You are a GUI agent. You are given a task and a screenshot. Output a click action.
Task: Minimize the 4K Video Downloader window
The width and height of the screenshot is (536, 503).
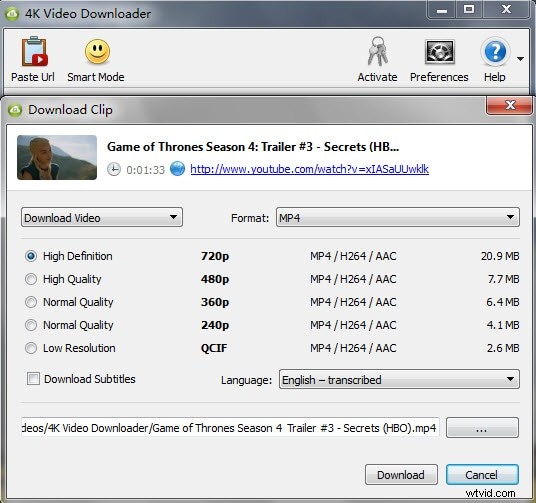click(441, 10)
